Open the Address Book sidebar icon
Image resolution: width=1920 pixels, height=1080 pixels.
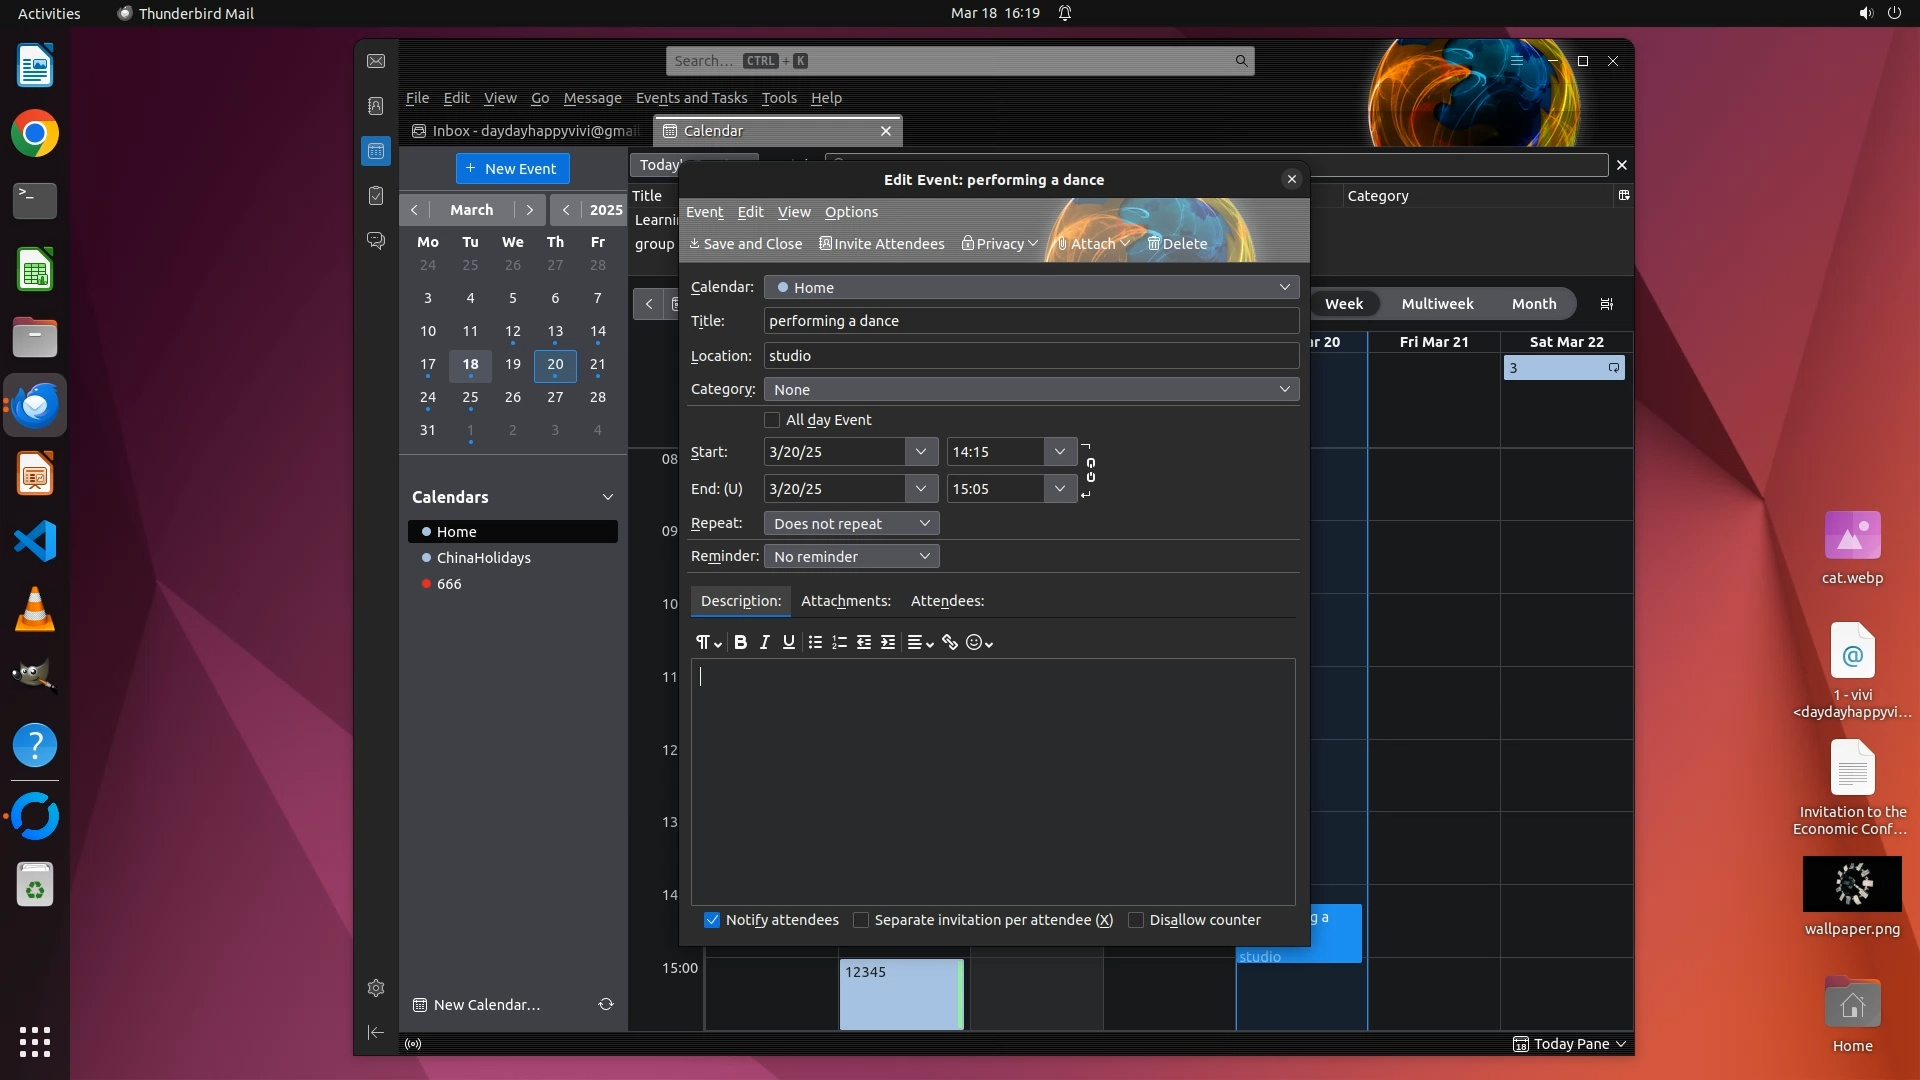(376, 106)
